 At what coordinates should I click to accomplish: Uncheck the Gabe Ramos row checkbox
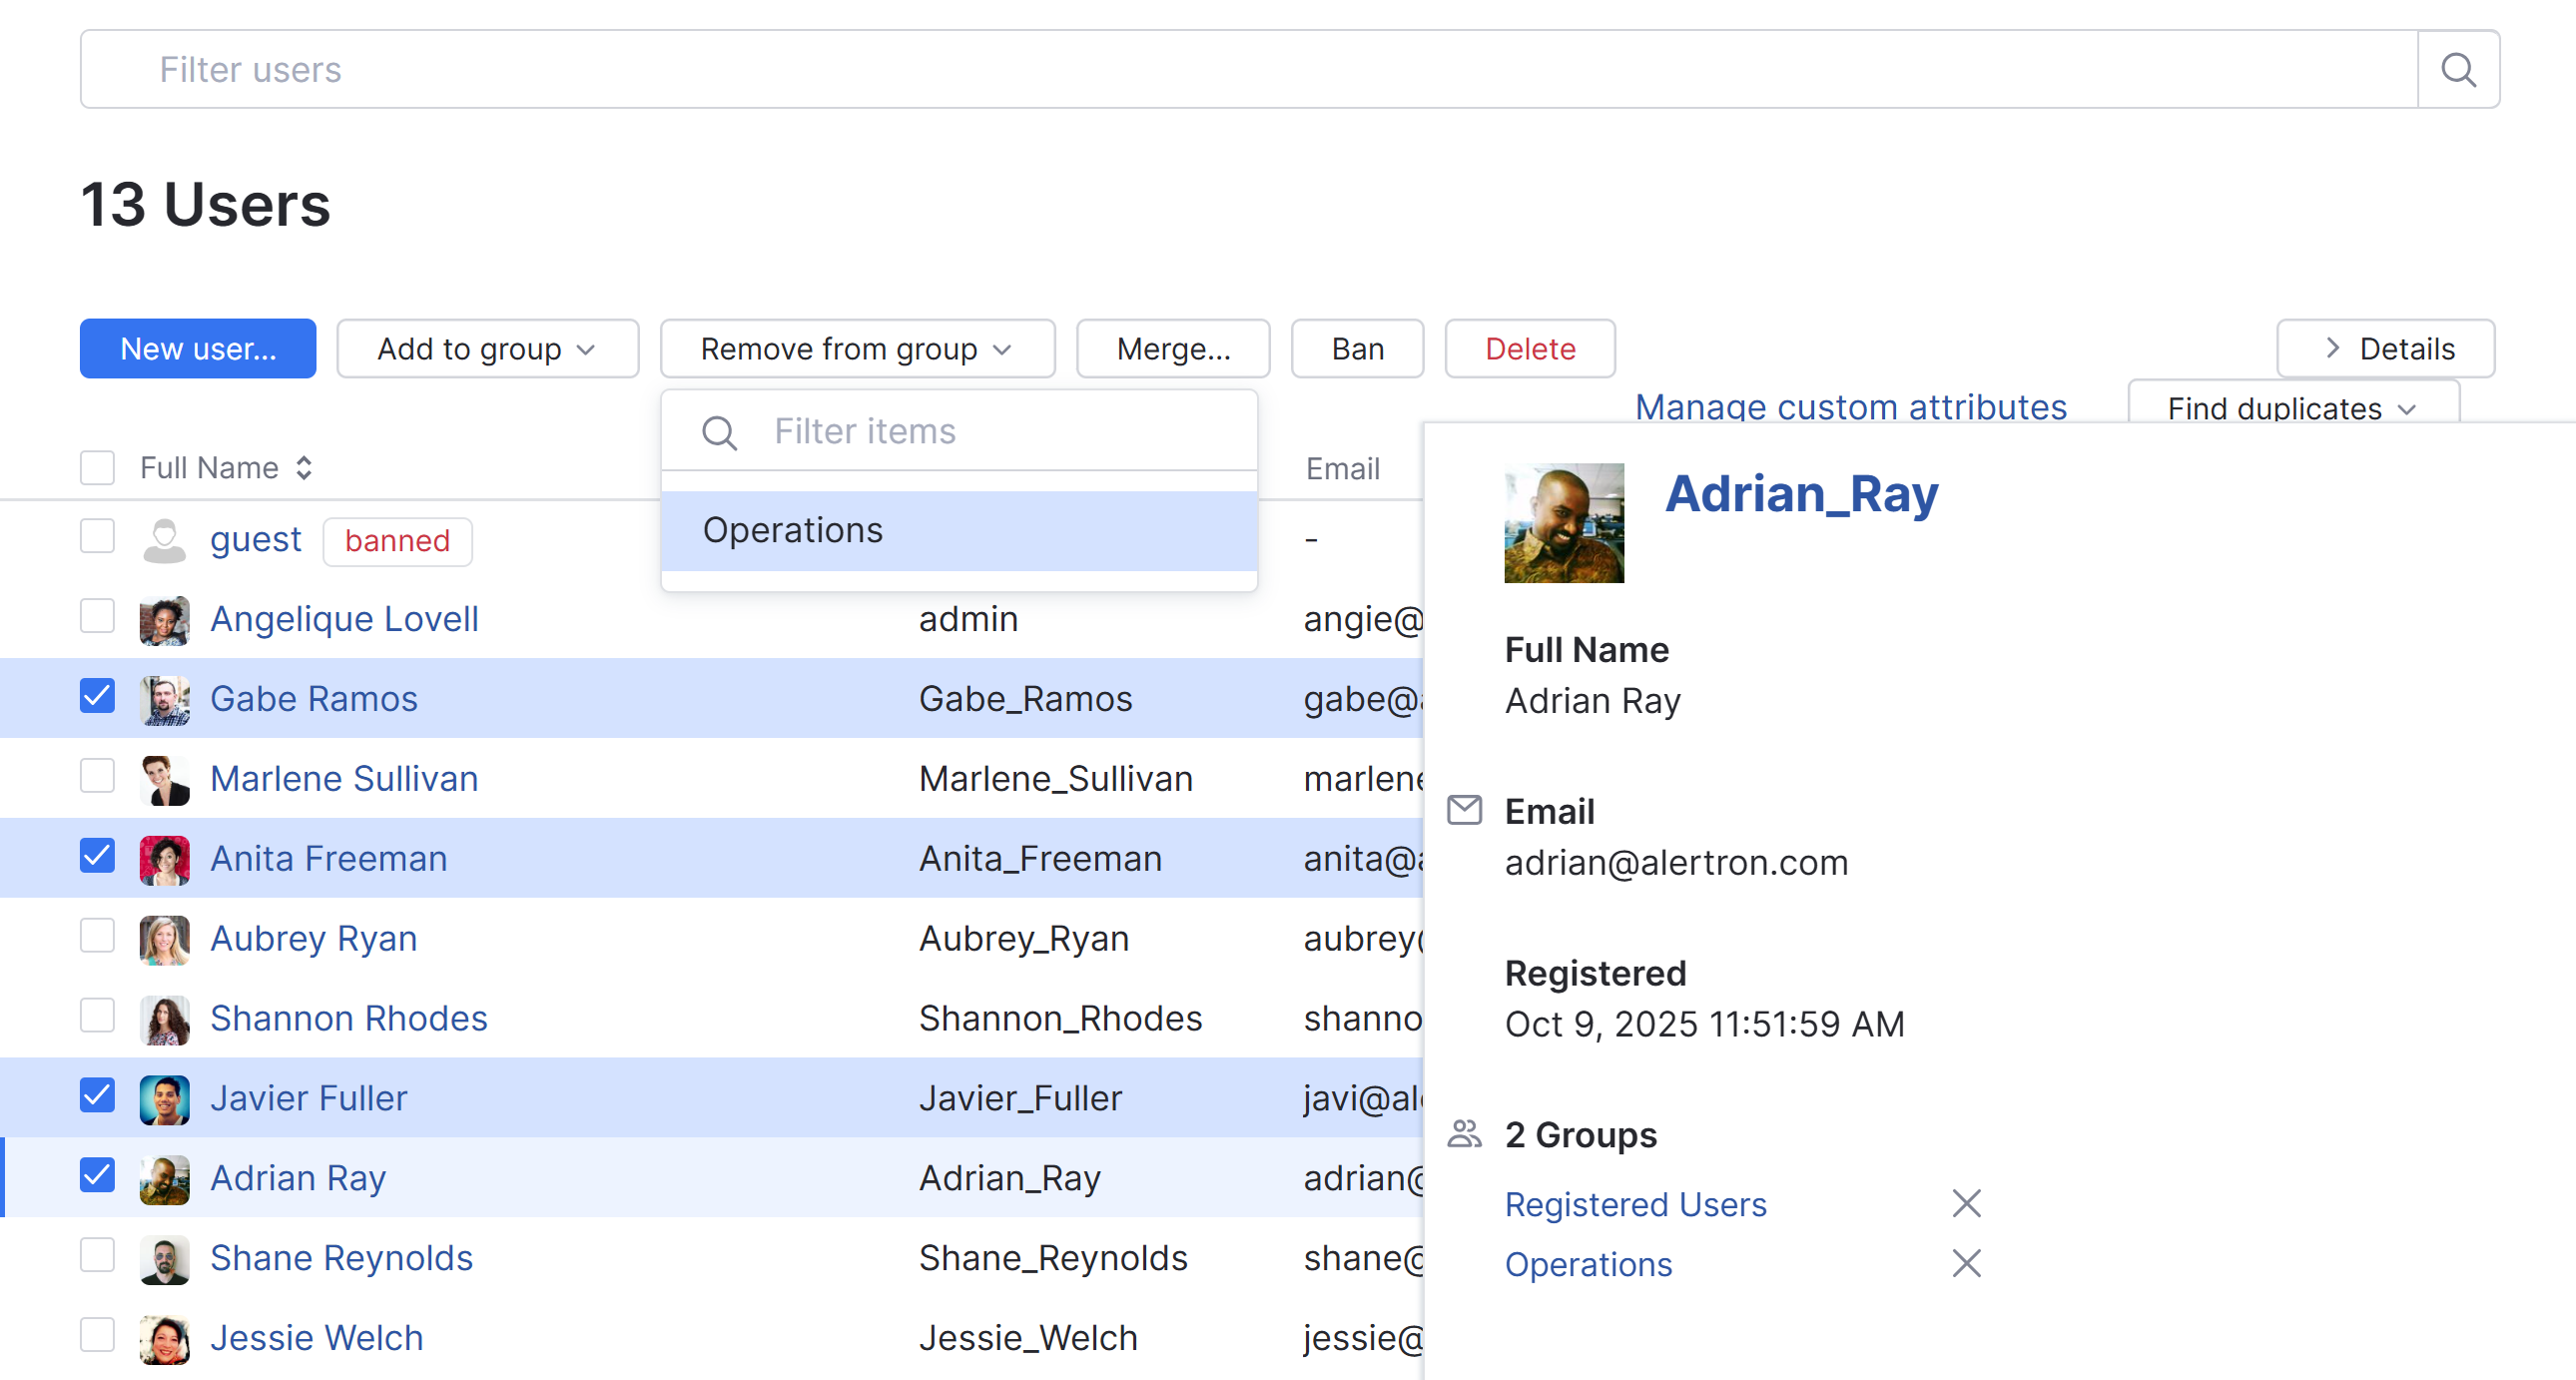[96, 697]
